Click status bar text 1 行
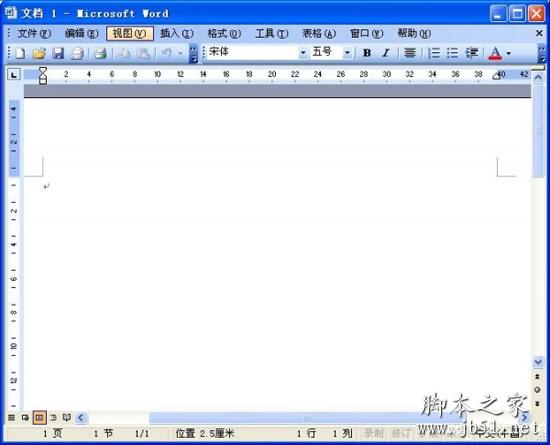The width and height of the screenshot is (550, 445). click(x=306, y=434)
